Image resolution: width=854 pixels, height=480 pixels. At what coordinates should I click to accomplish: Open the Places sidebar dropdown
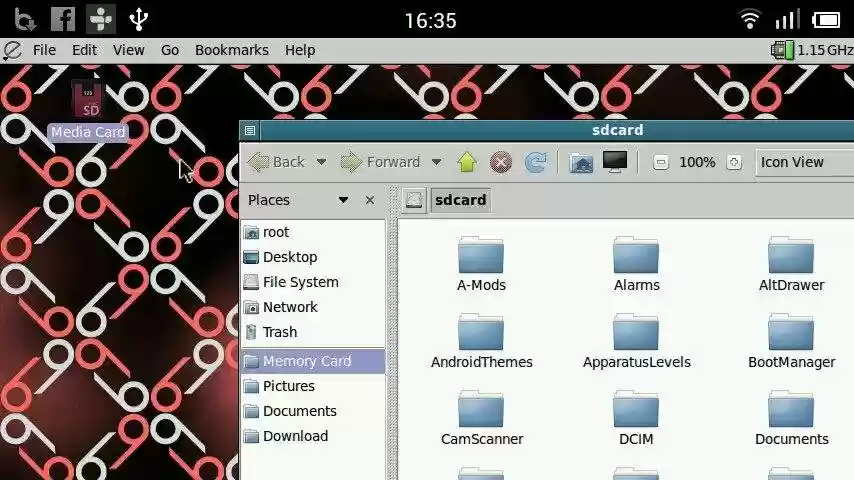click(343, 200)
